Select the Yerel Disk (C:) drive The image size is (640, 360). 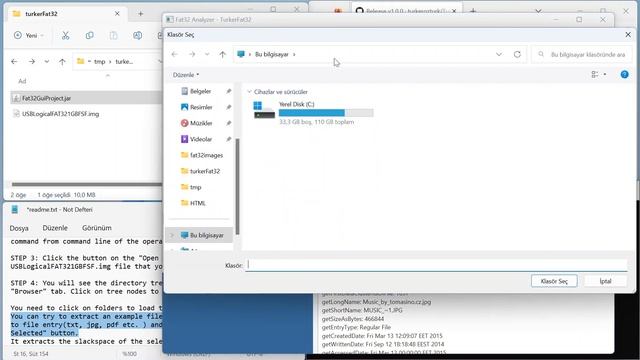point(313,113)
